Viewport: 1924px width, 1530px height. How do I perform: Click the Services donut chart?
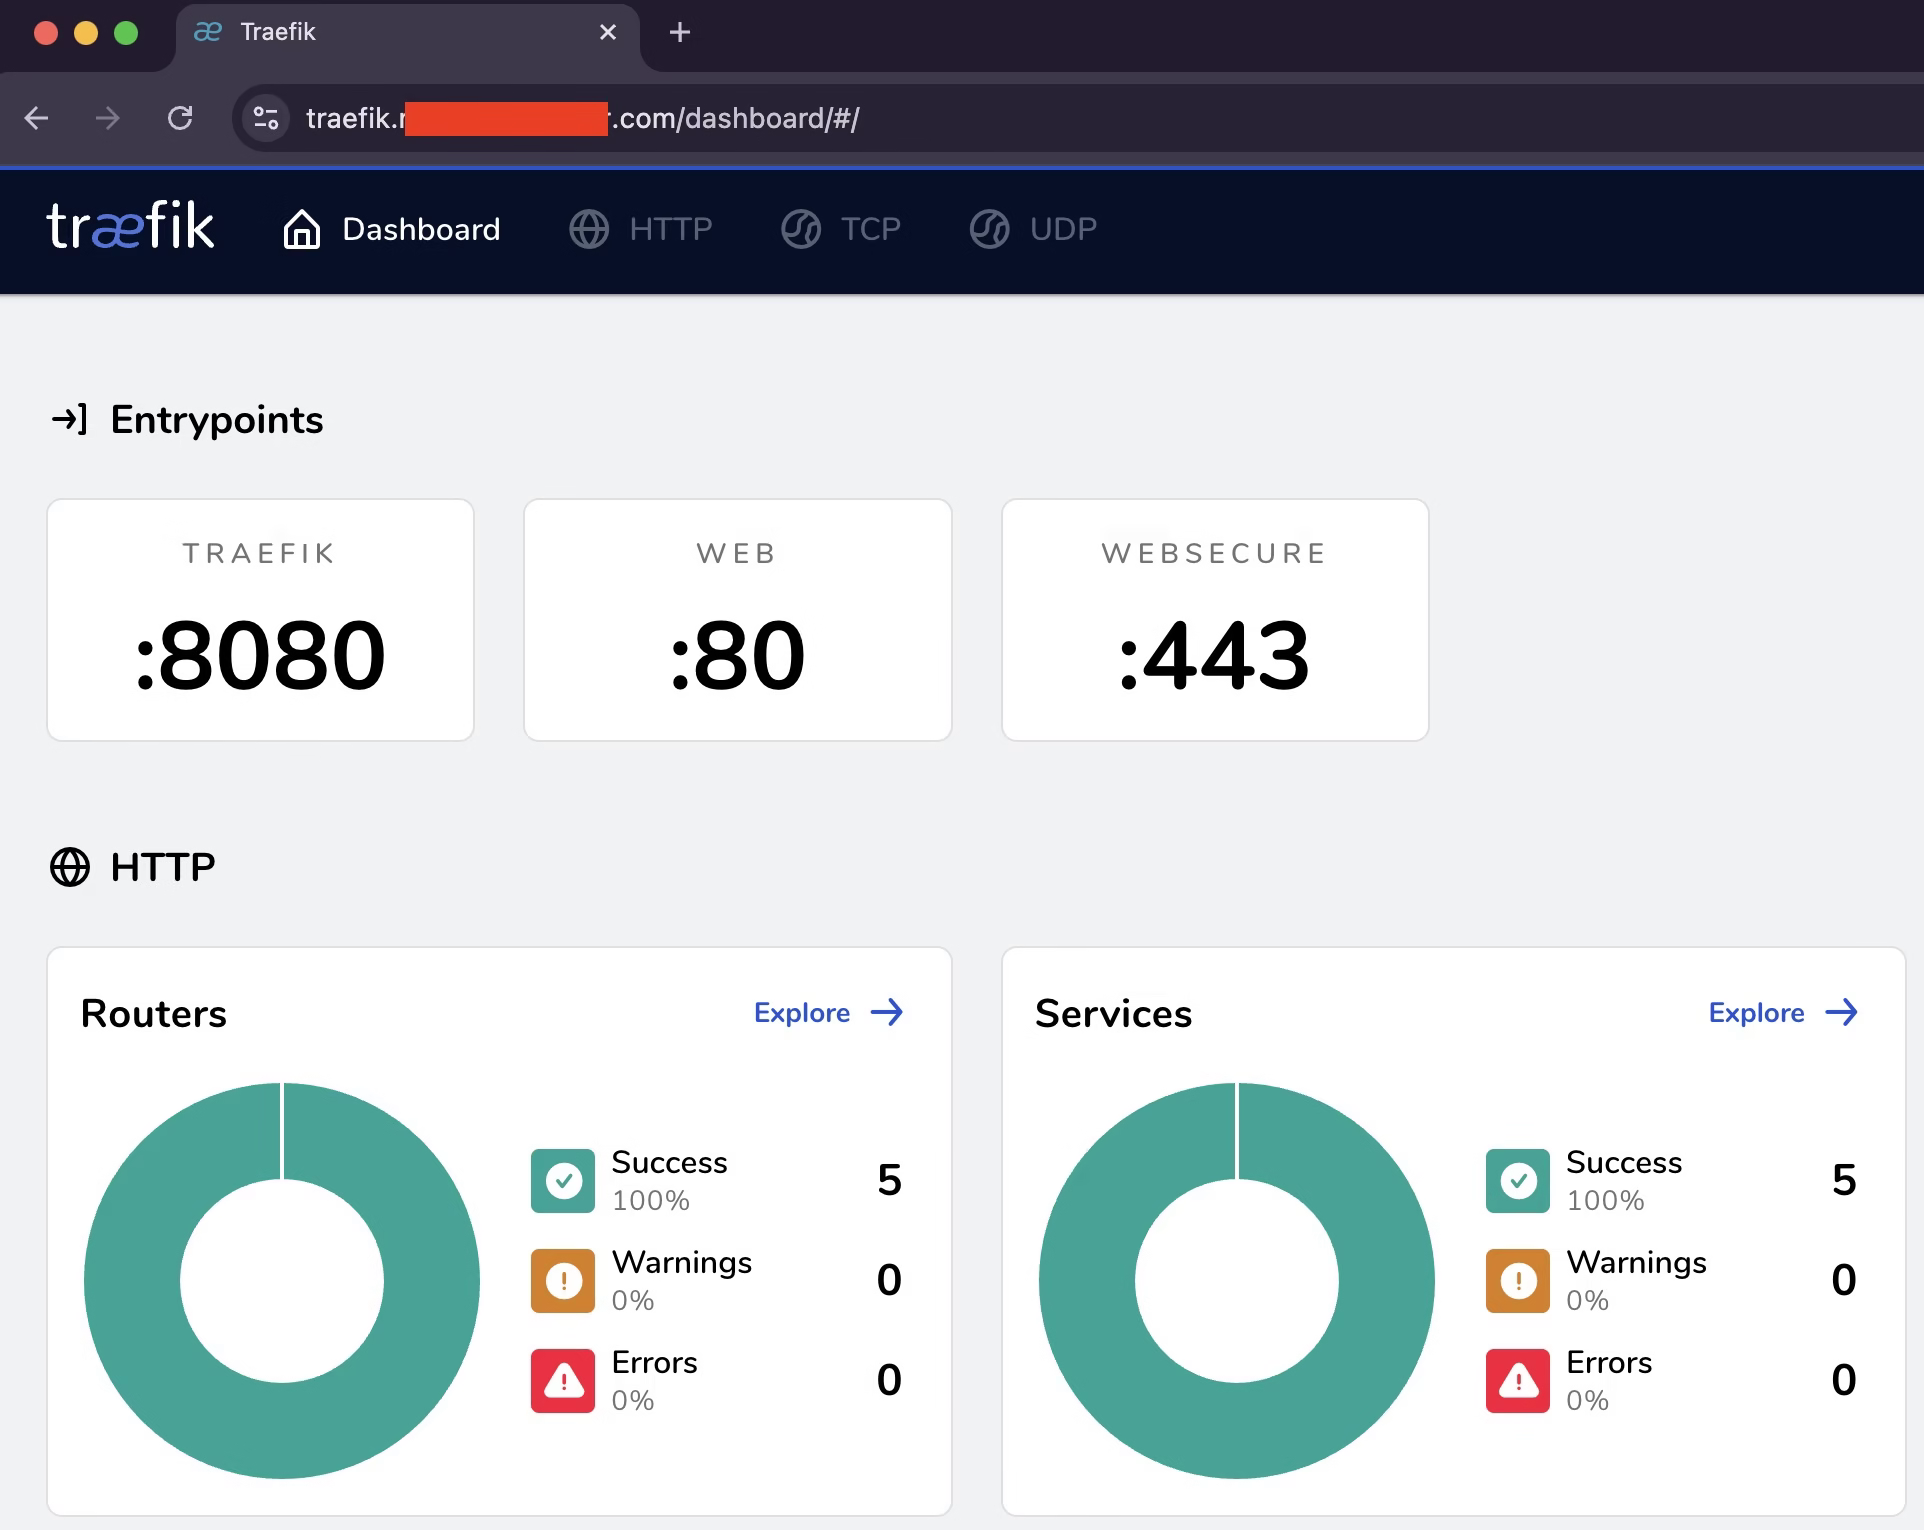(x=1237, y=1281)
